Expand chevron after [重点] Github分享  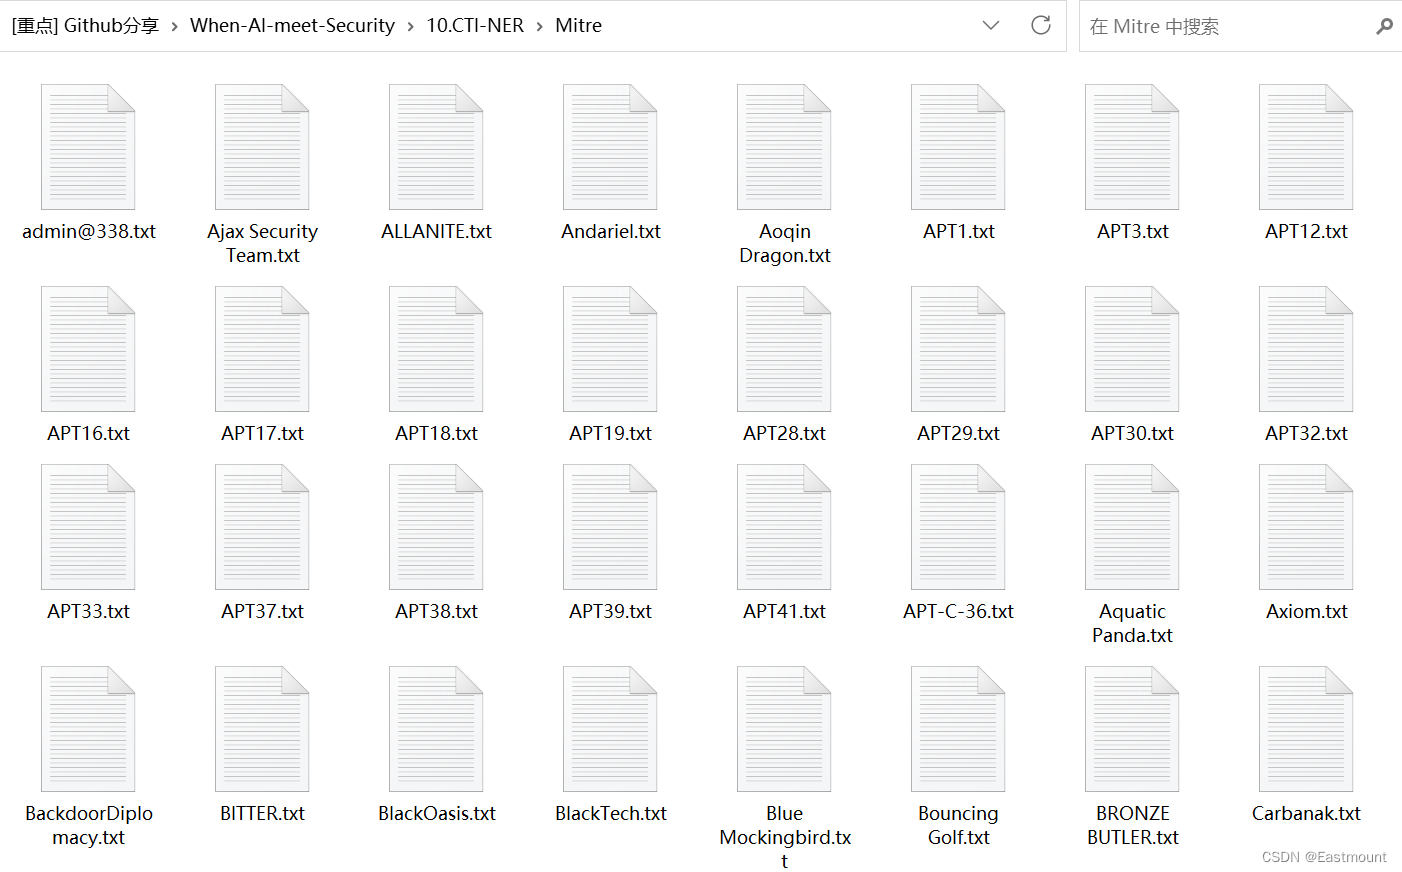[x=174, y=26]
